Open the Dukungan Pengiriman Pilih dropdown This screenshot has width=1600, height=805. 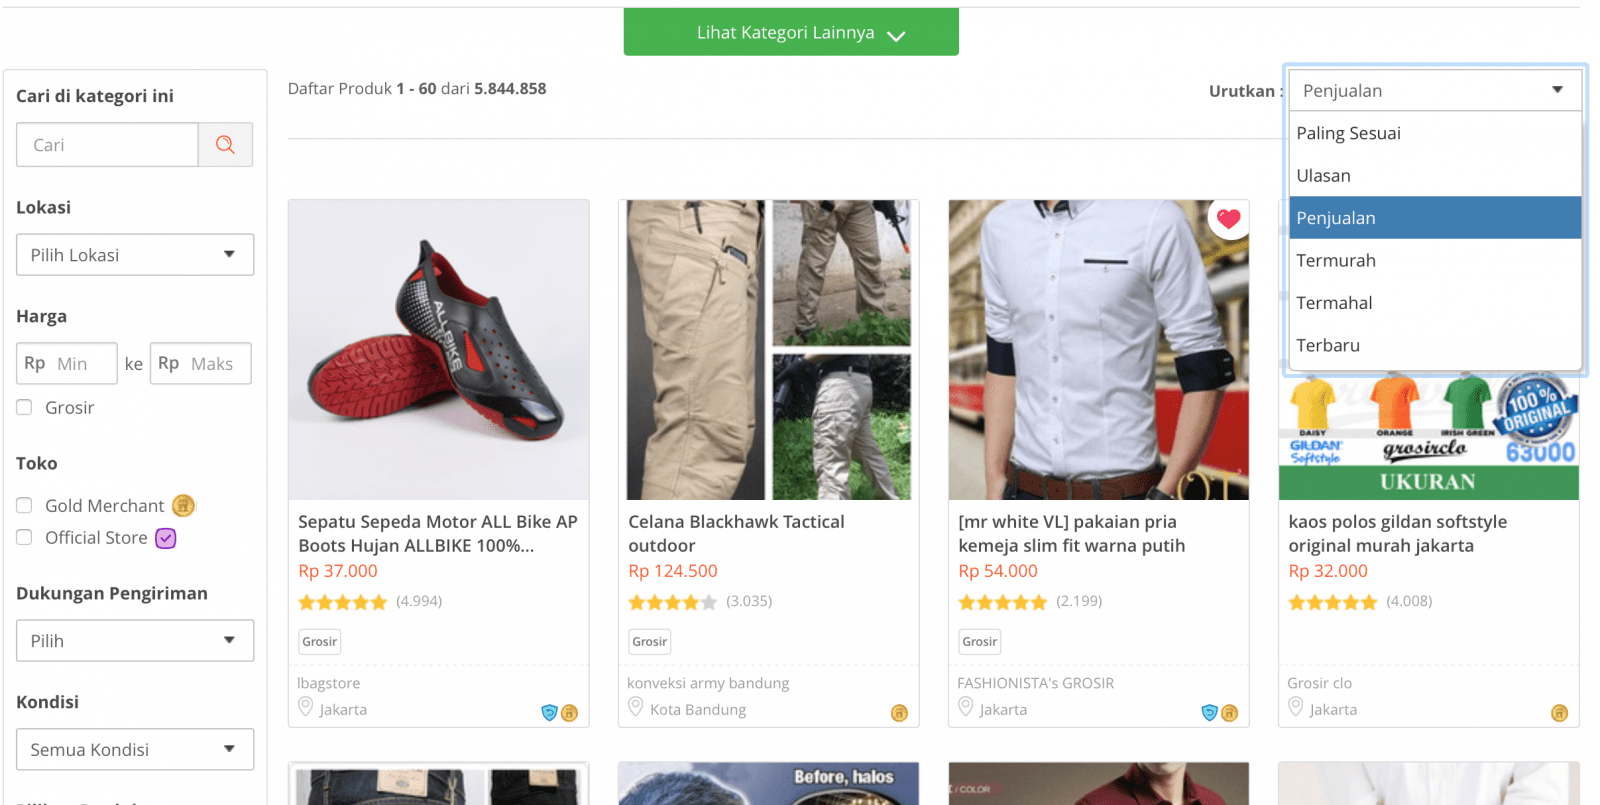coord(135,641)
